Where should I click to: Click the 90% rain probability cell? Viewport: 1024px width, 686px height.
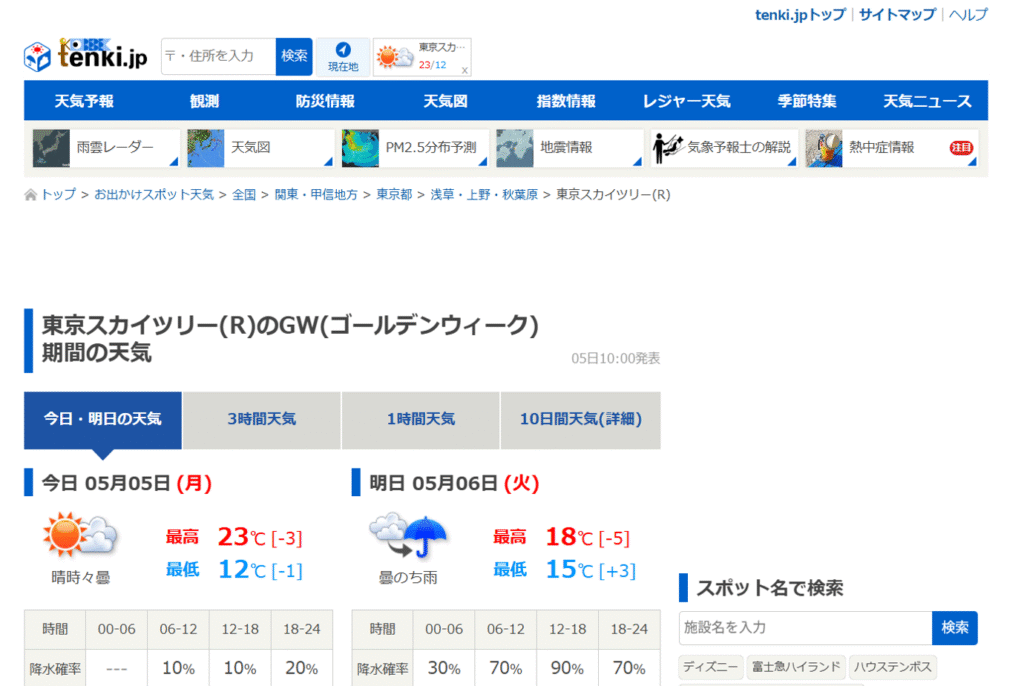pos(567,668)
